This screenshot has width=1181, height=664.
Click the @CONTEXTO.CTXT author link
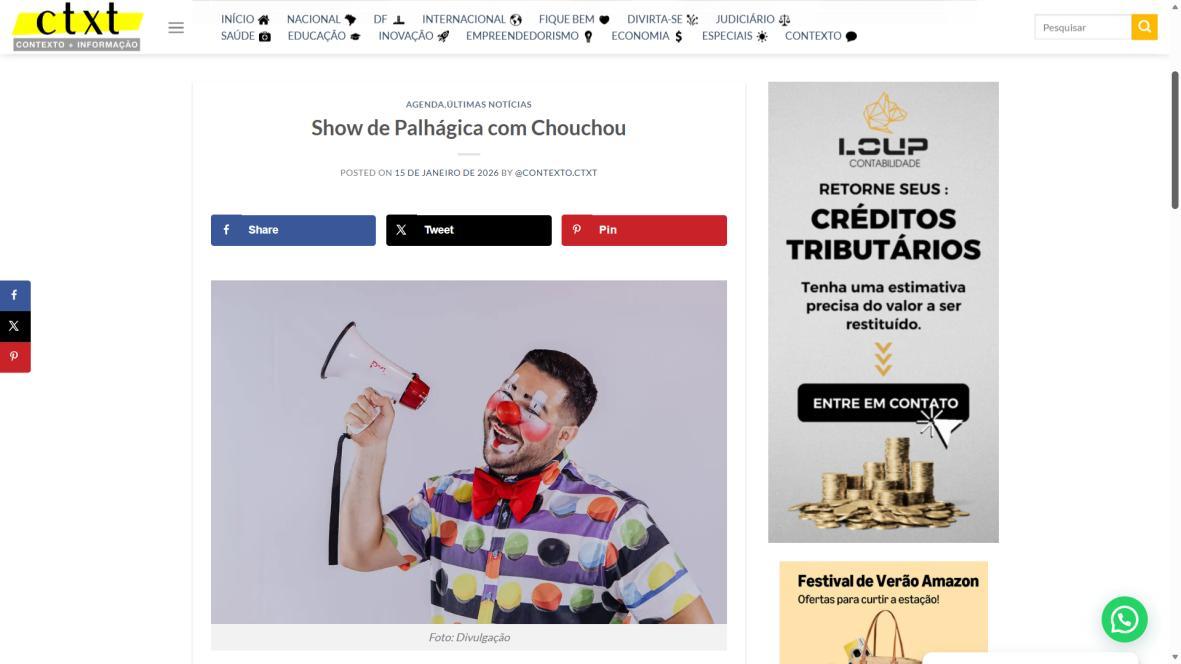556,172
